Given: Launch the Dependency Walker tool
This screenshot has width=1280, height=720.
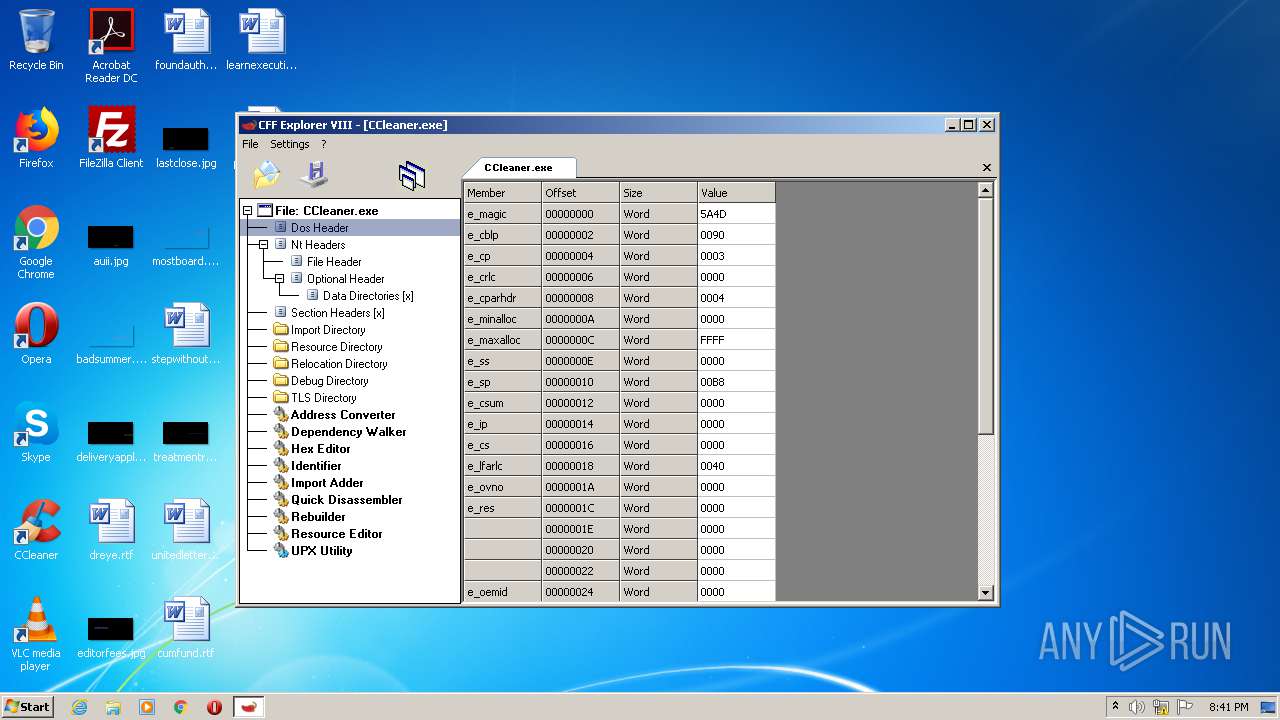Looking at the screenshot, I should tap(348, 432).
